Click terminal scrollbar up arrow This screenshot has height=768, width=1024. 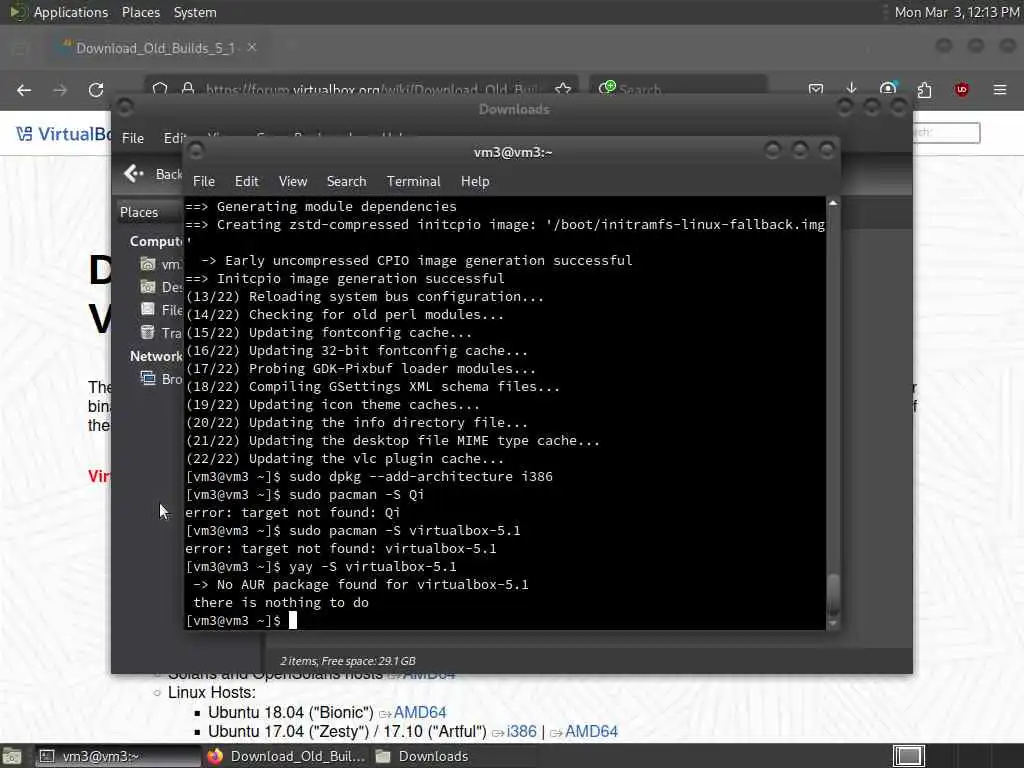click(x=833, y=203)
